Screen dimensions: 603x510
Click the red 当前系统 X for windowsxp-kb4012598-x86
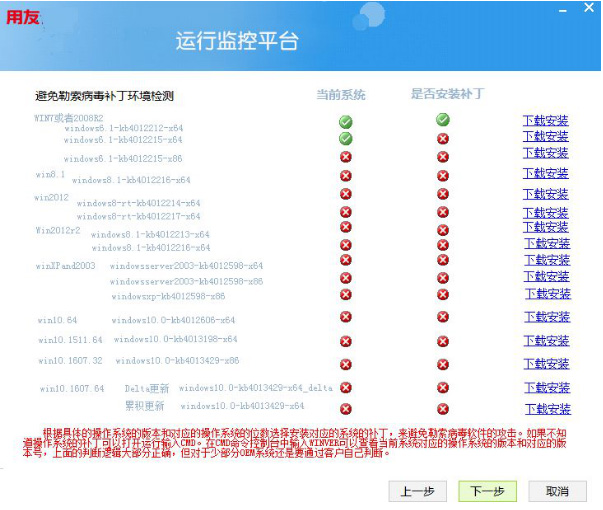point(346,295)
